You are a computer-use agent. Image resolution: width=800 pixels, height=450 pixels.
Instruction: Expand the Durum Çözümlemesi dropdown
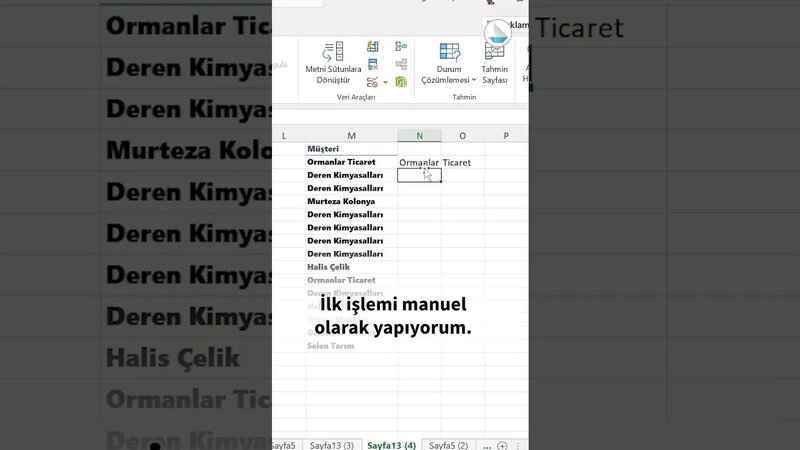(449, 63)
